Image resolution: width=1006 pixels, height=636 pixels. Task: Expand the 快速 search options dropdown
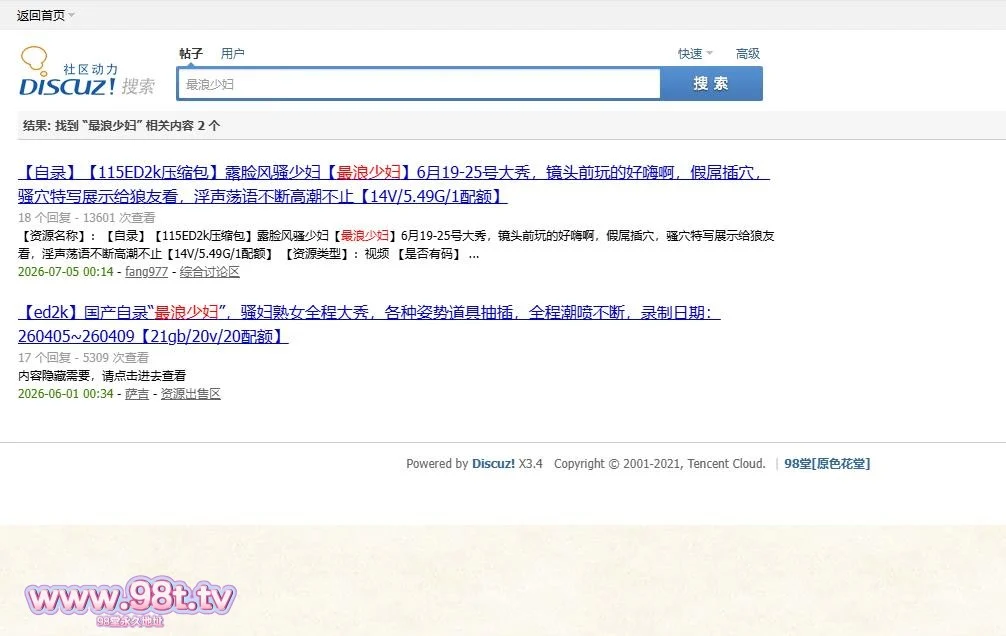[695, 54]
